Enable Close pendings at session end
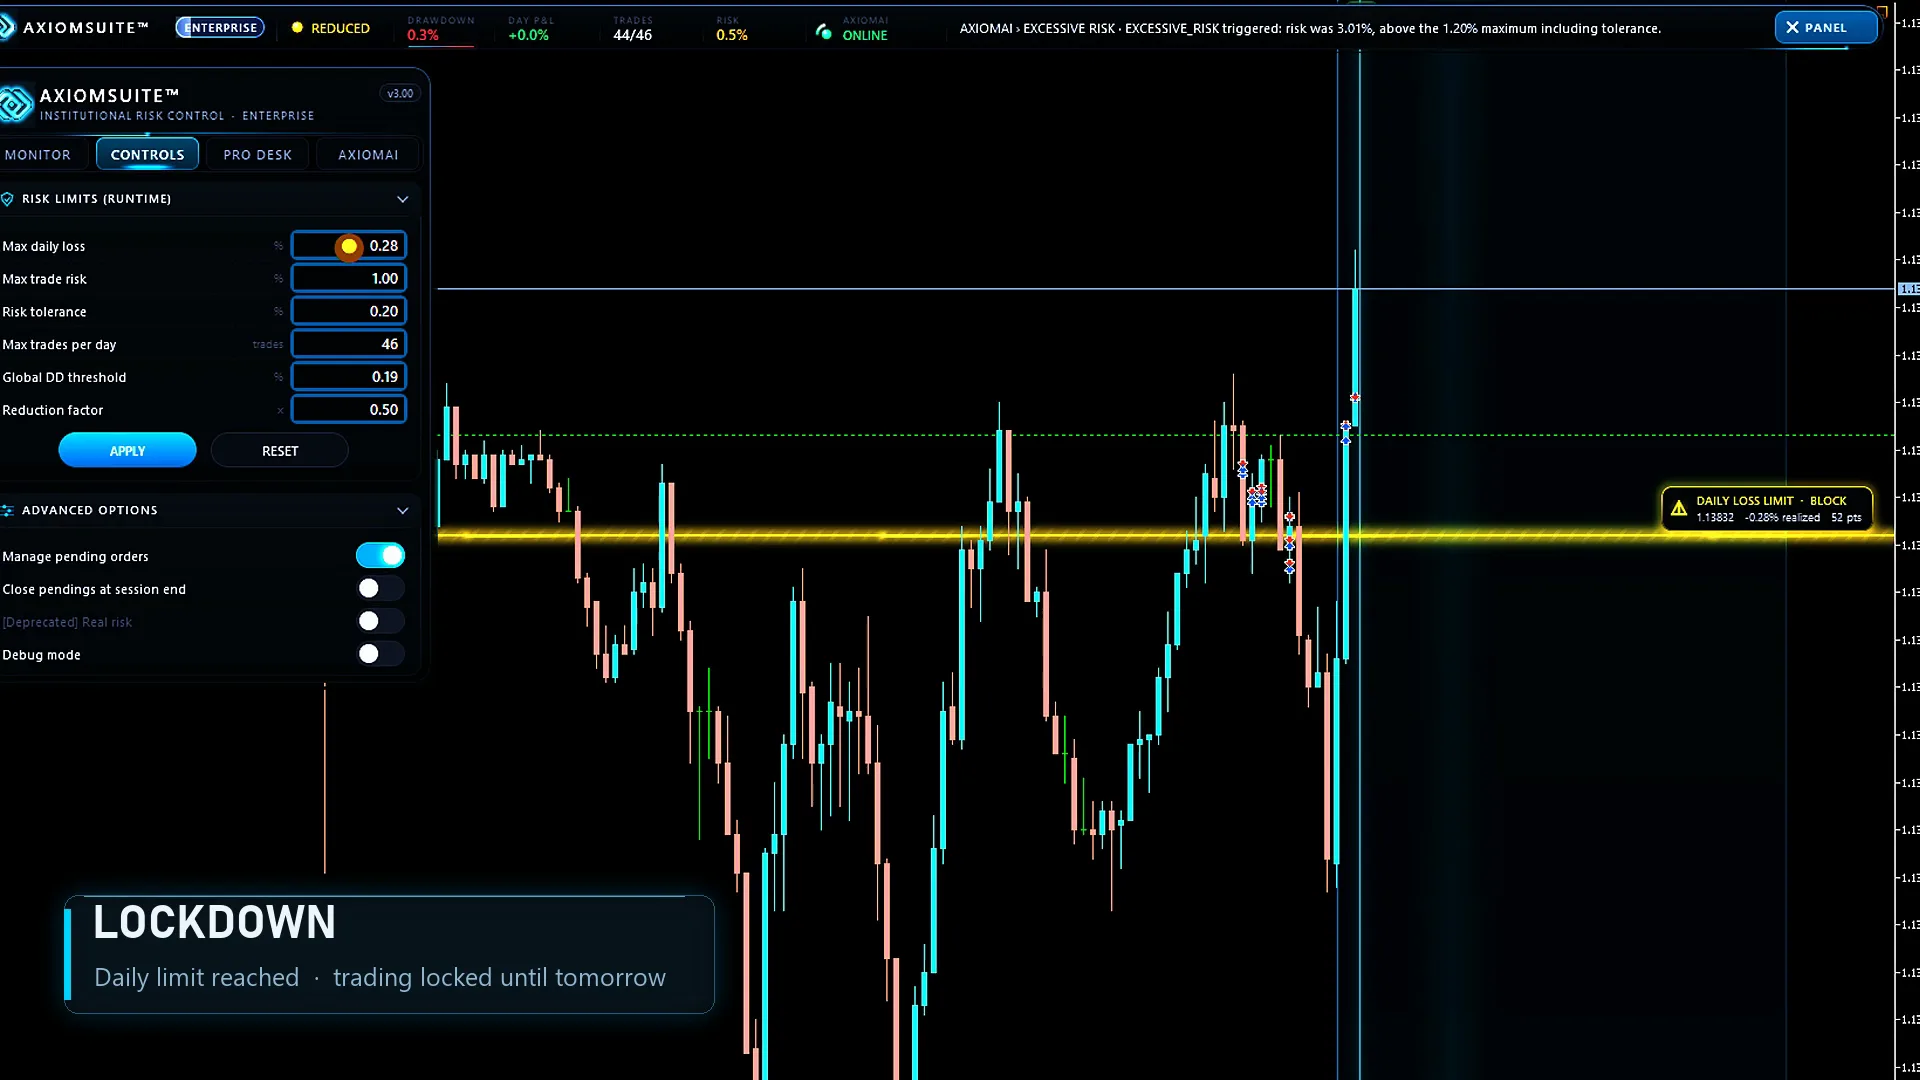Screen dimensions: 1920x1080 380,588
